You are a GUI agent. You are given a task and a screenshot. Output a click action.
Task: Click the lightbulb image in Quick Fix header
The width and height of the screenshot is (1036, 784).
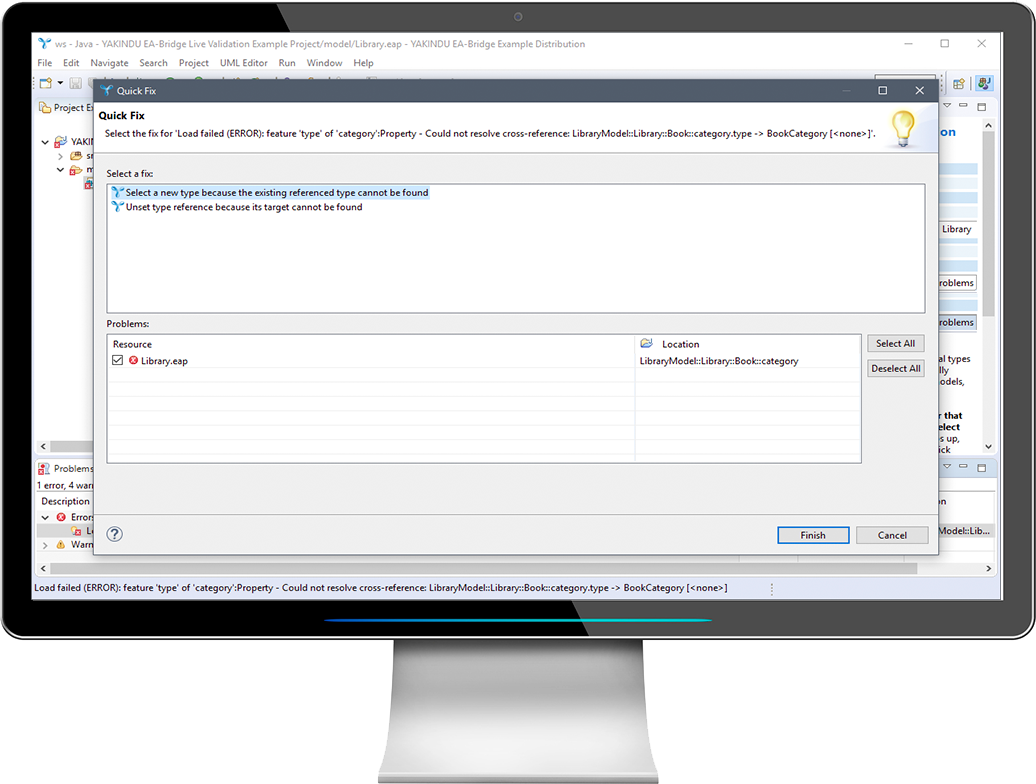pos(903,127)
